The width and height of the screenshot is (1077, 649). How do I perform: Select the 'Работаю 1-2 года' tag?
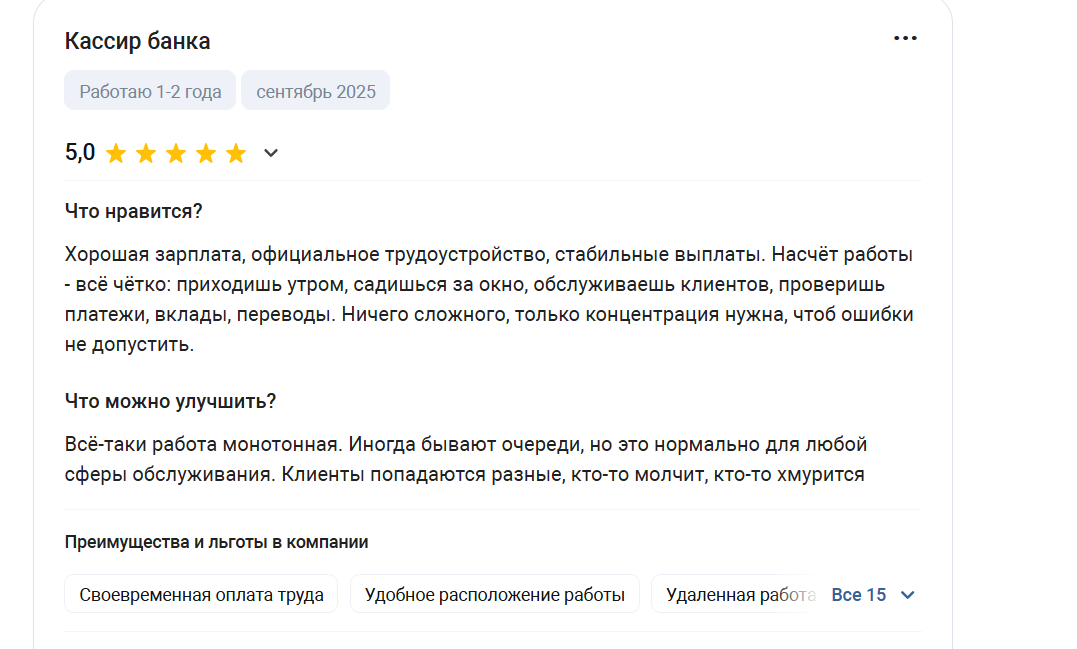[150, 91]
